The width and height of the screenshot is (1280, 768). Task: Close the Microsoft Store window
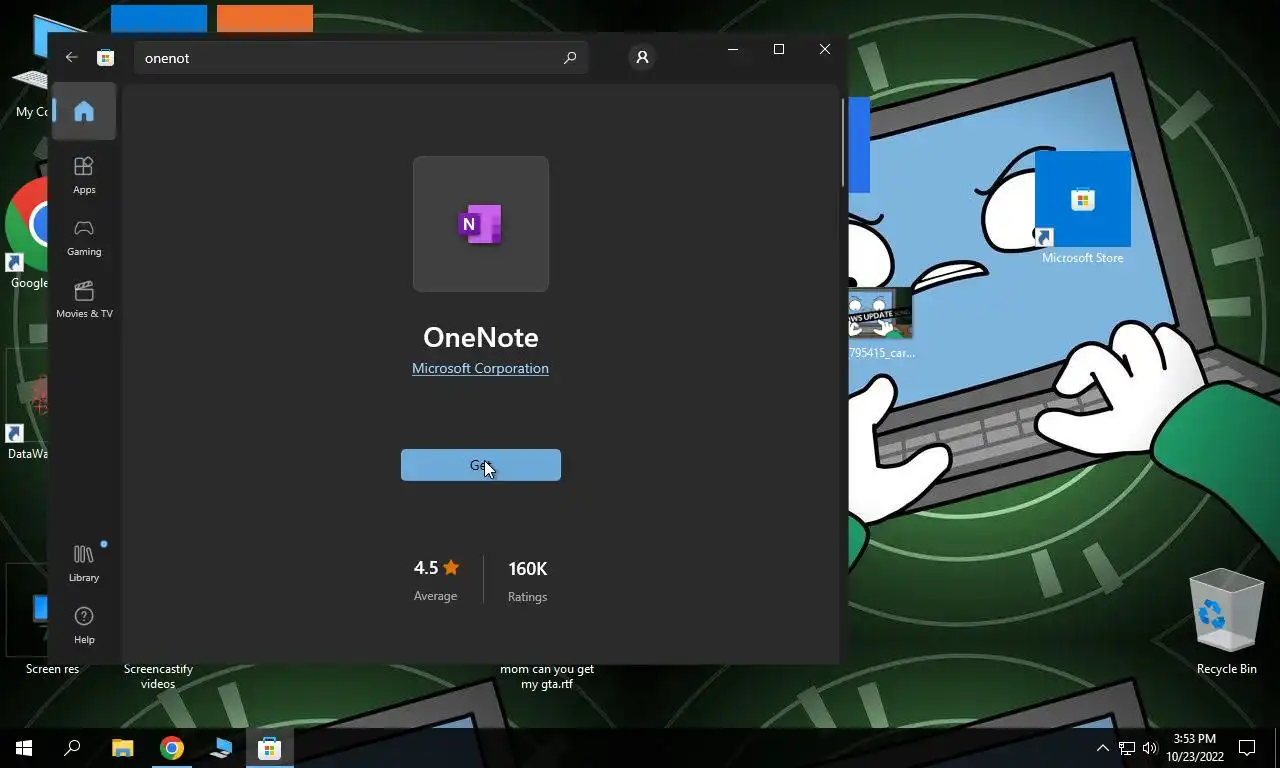(x=825, y=49)
